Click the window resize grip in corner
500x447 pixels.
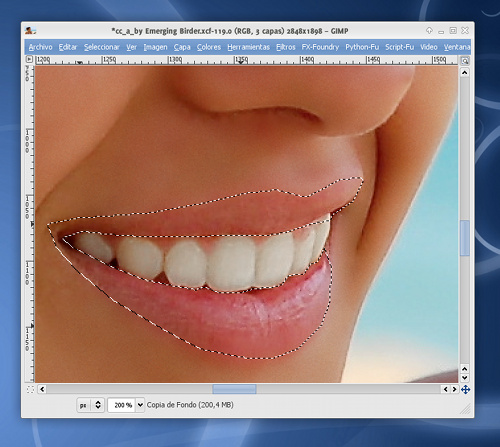pyautogui.click(x=465, y=409)
